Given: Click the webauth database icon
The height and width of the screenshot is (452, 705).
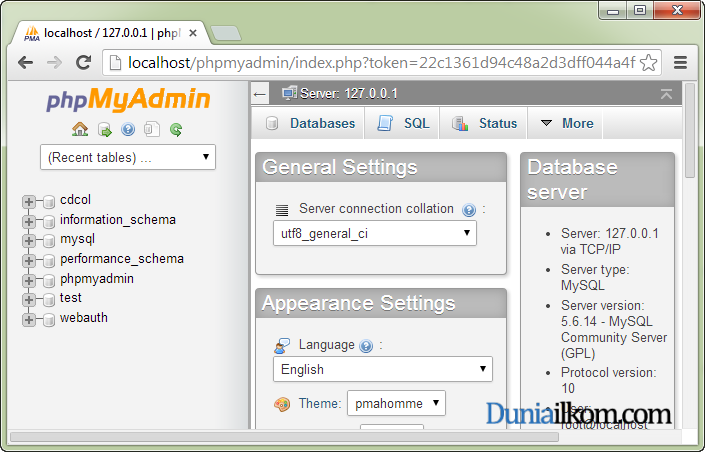Looking at the screenshot, I should click(49, 320).
